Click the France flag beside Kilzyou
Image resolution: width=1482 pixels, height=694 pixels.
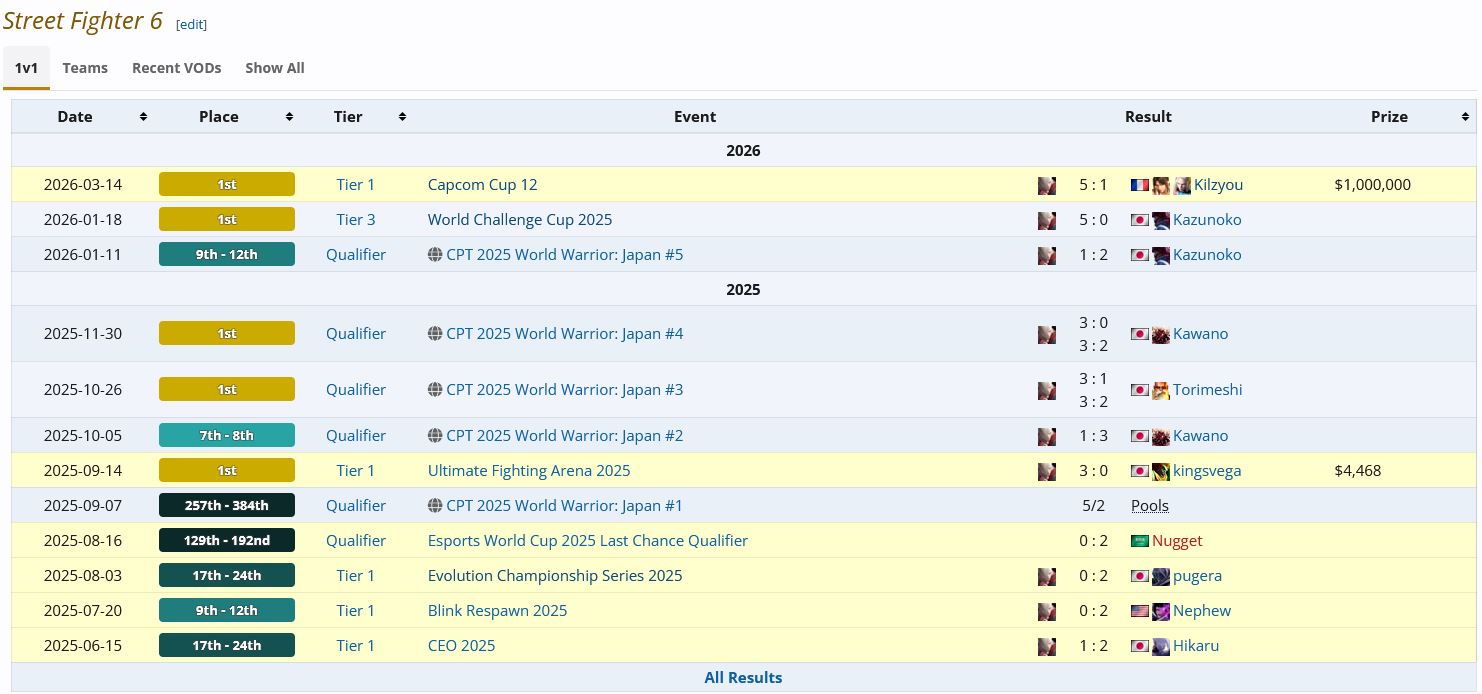click(1140, 185)
